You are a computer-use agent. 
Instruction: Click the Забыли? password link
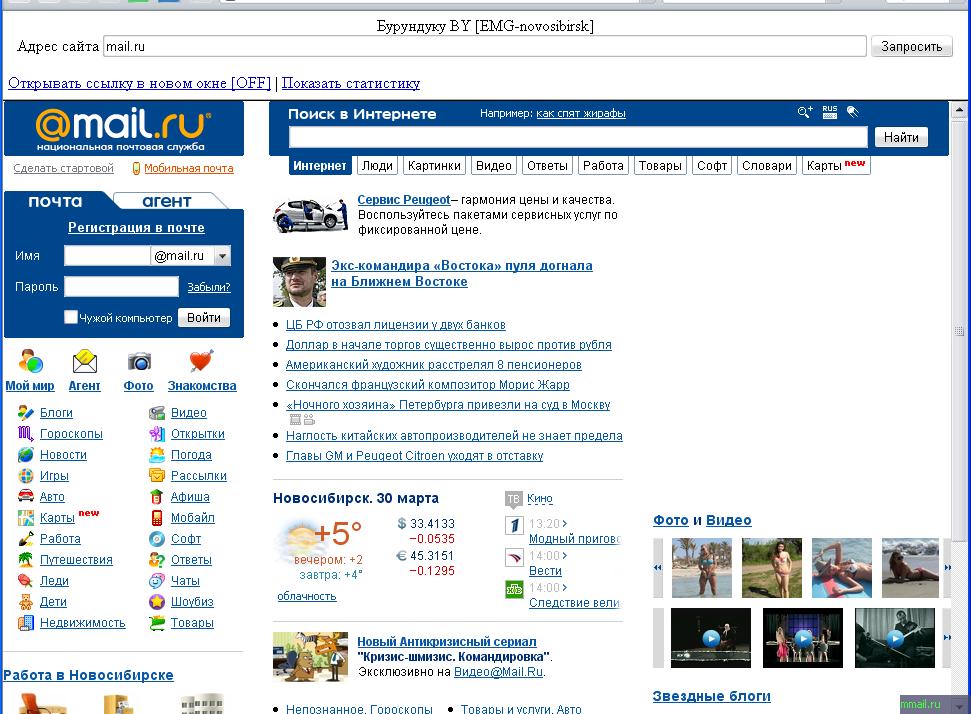209,287
